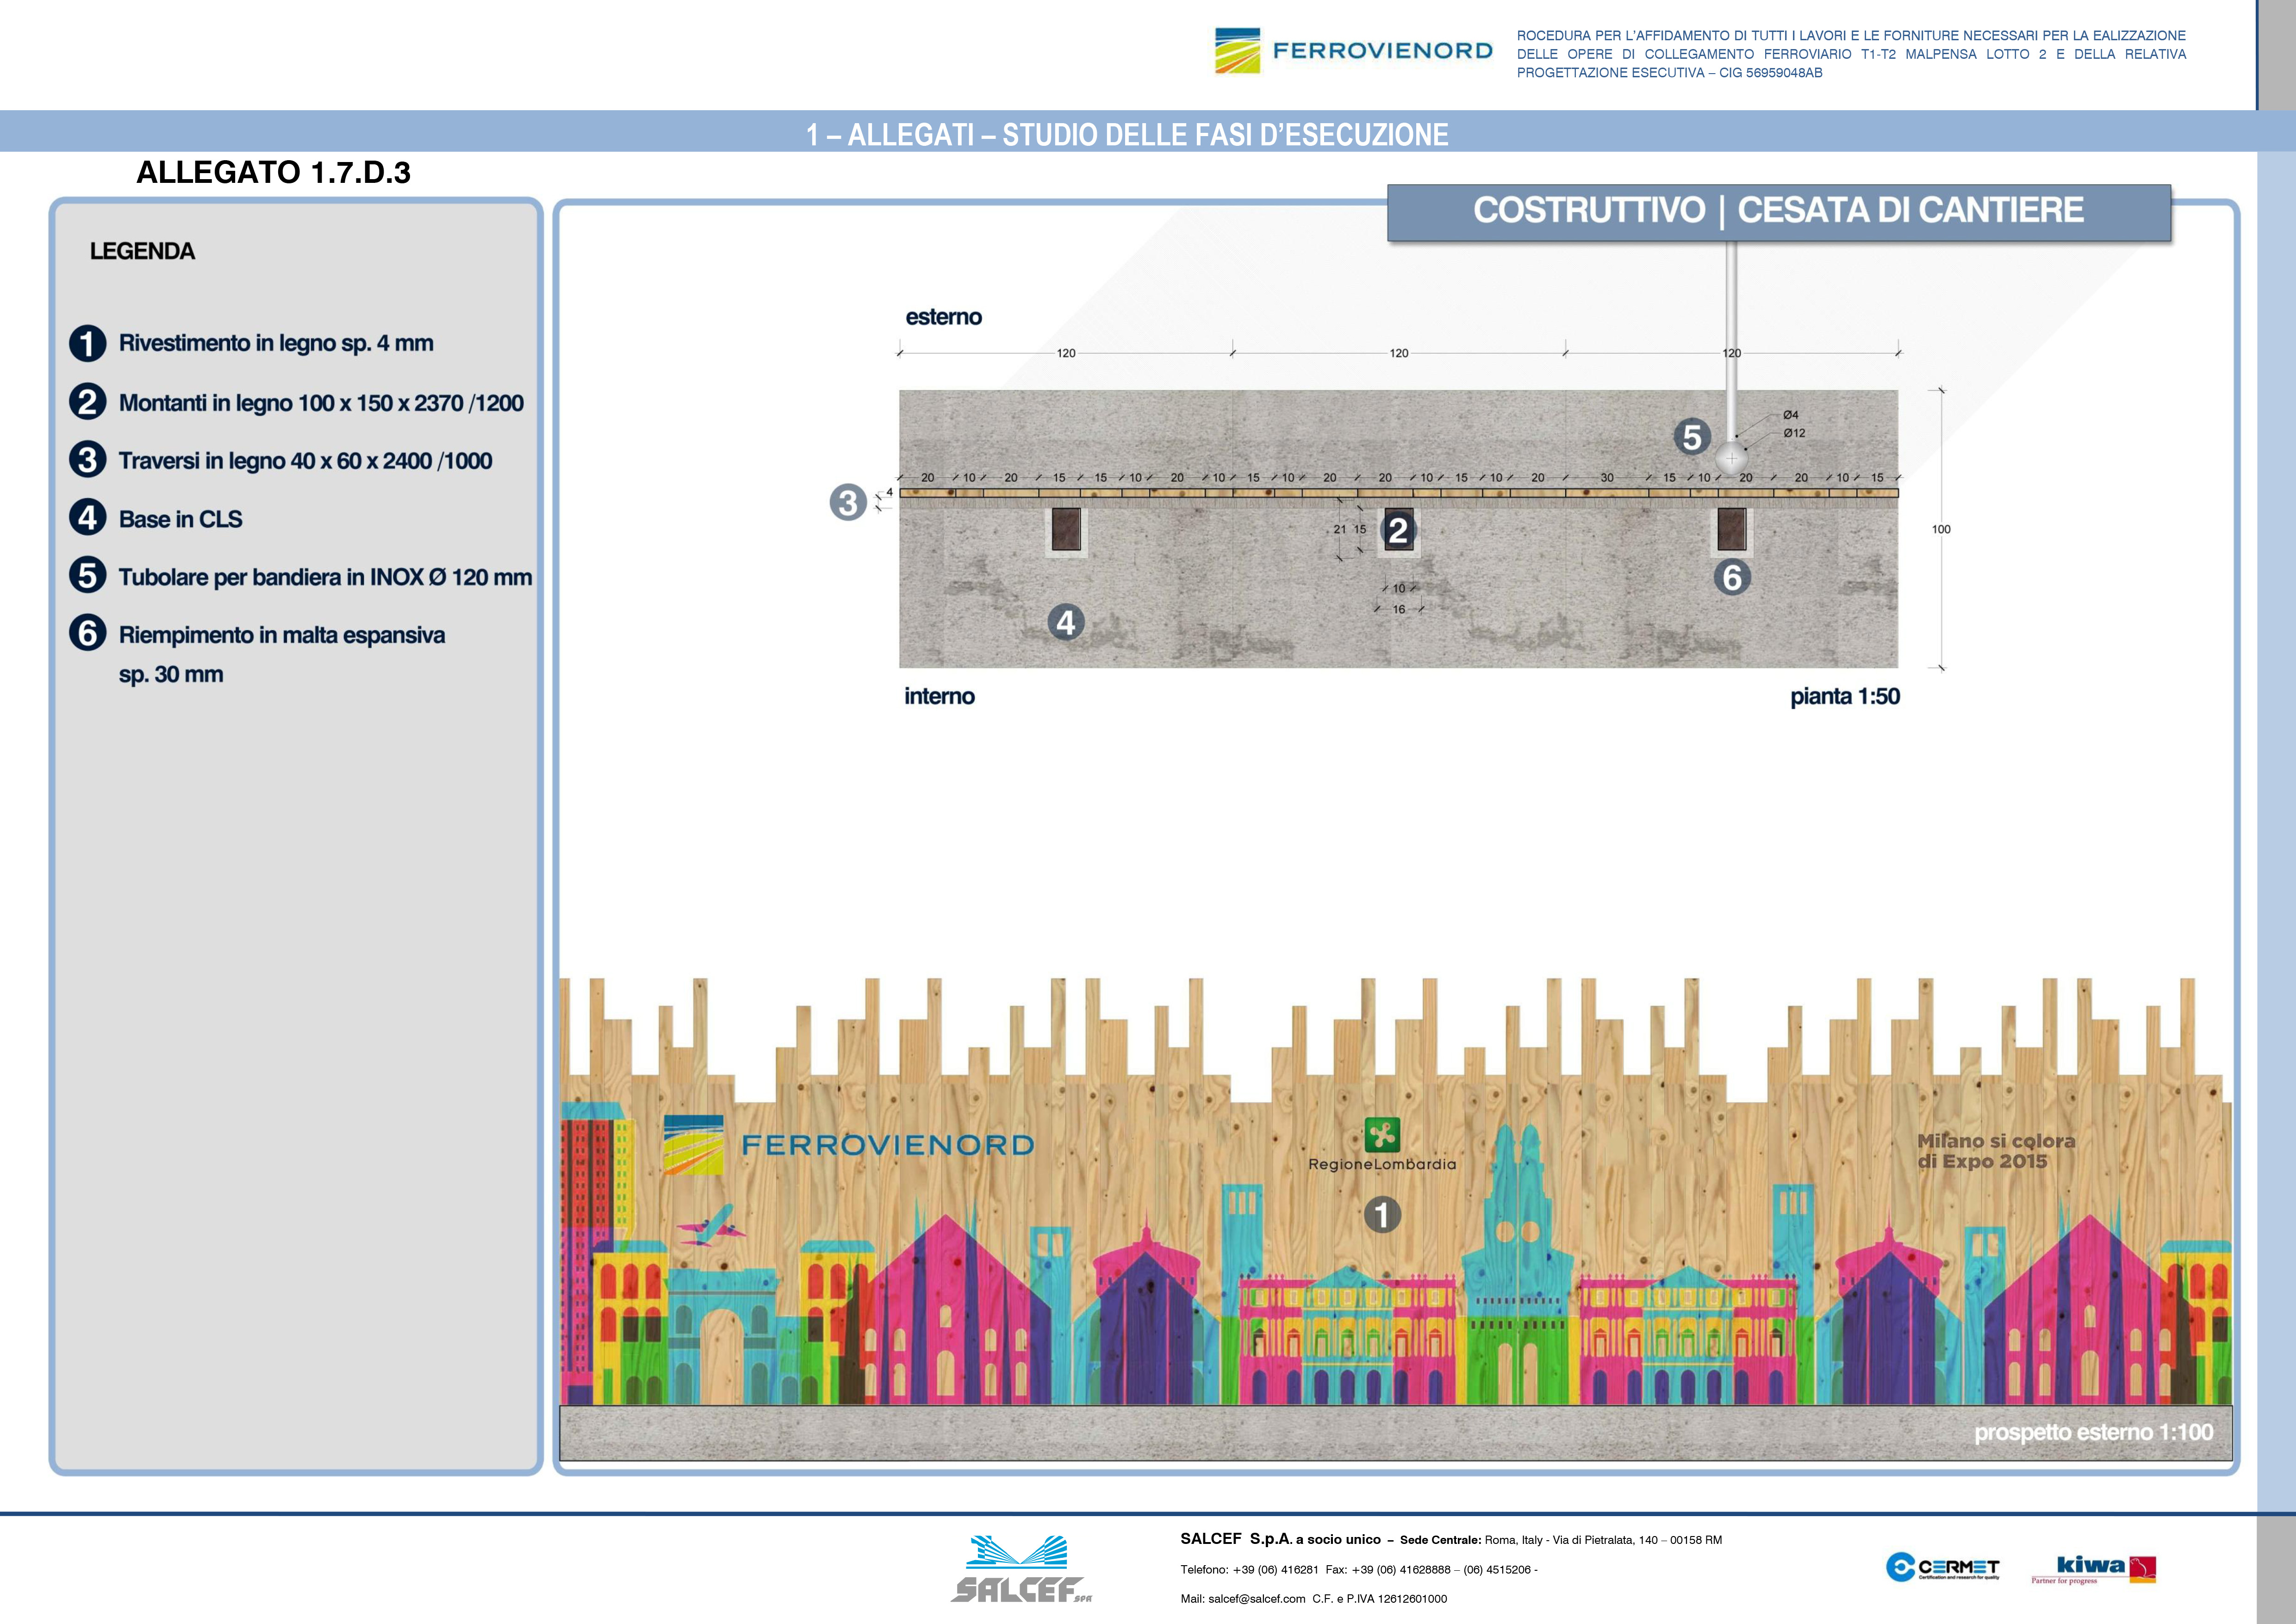Click legend marker number 2
This screenshot has height=1624, width=2296.
click(87, 402)
